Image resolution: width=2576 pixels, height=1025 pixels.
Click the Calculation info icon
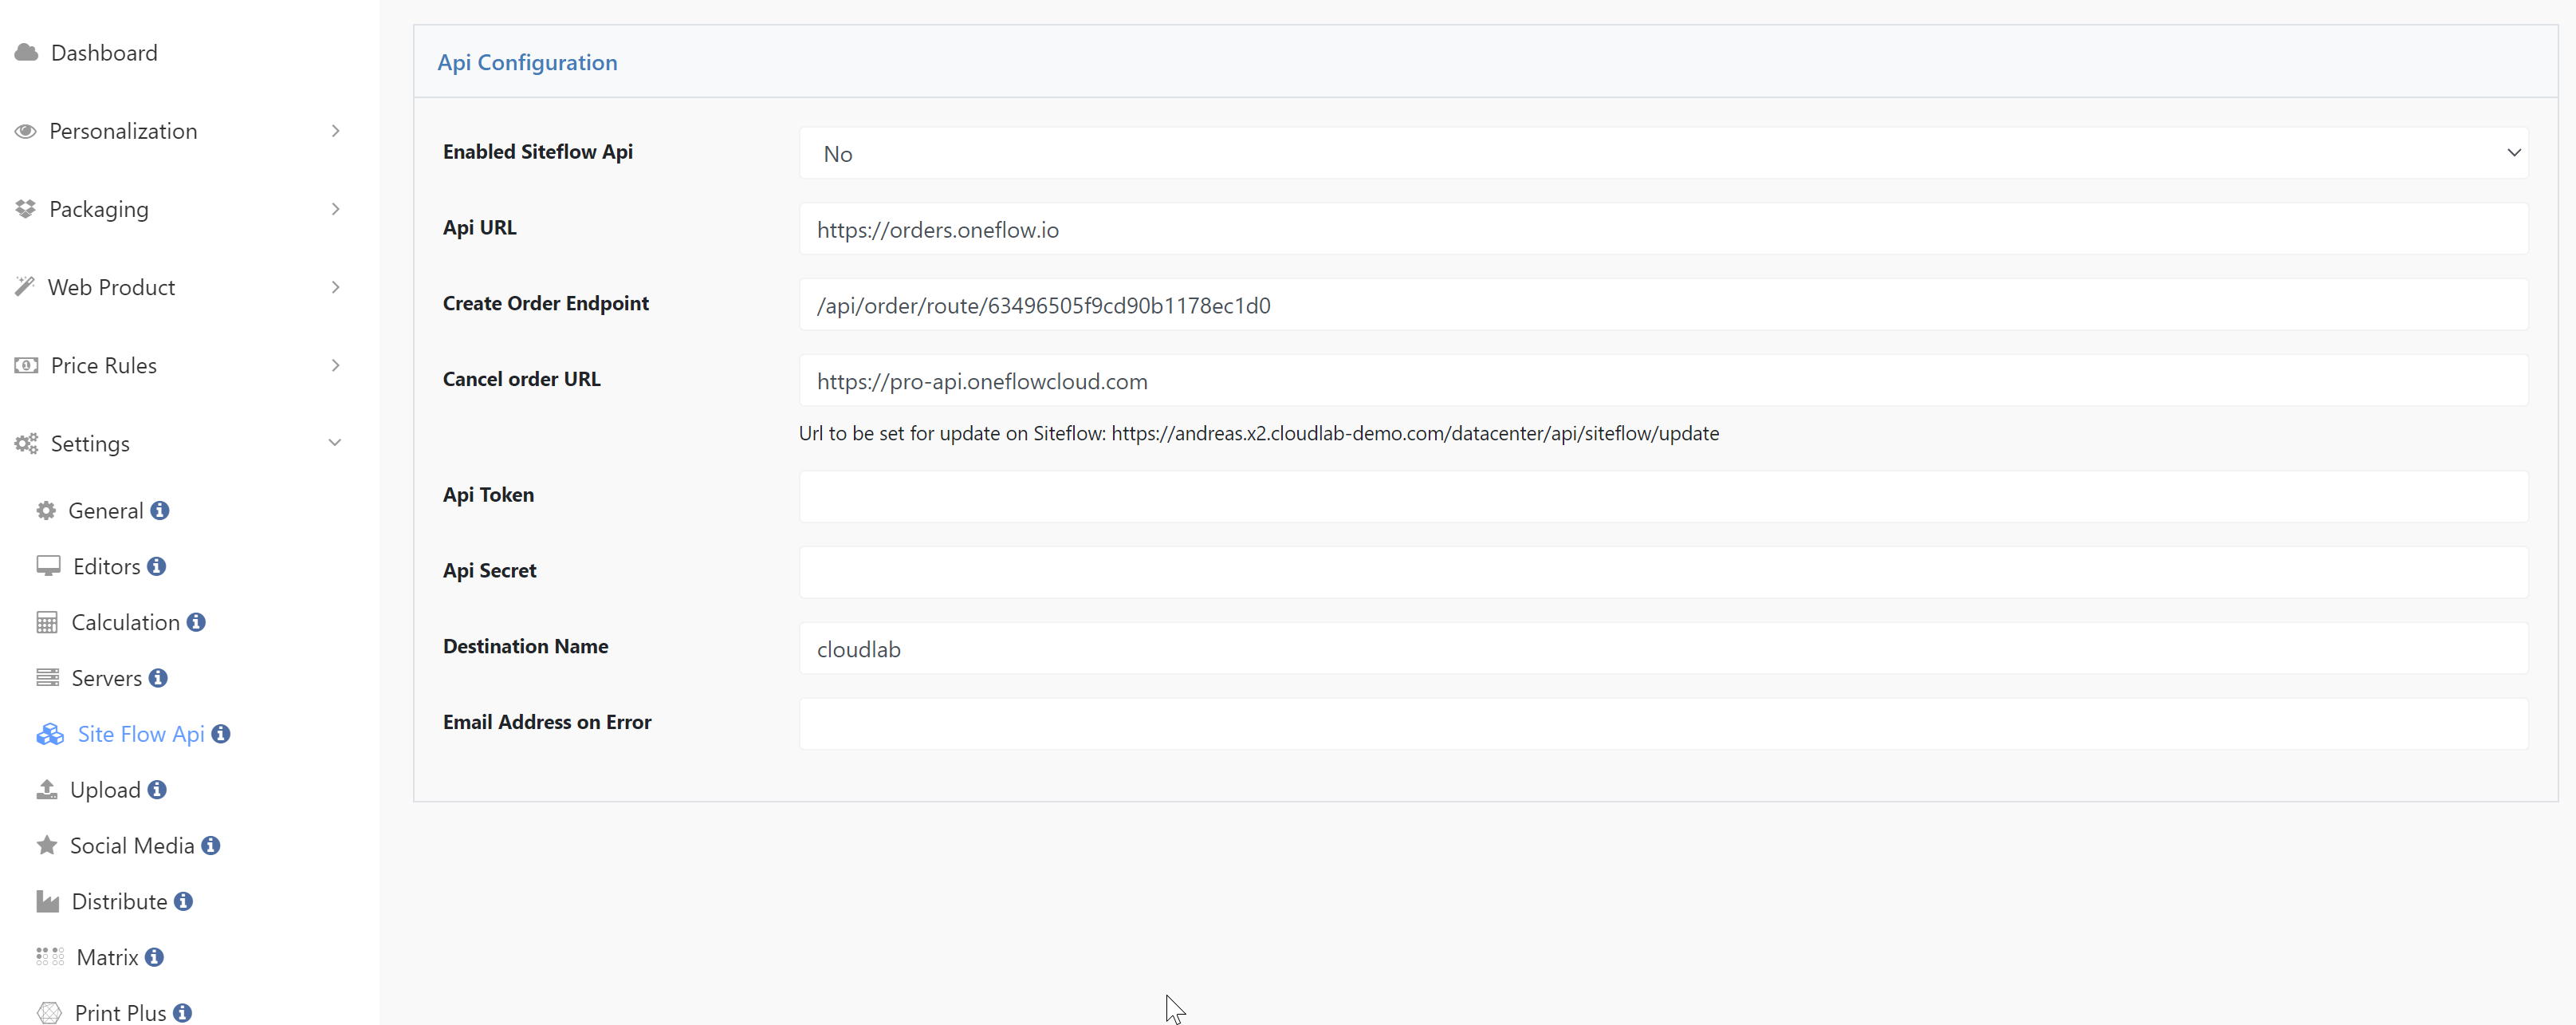tap(196, 622)
